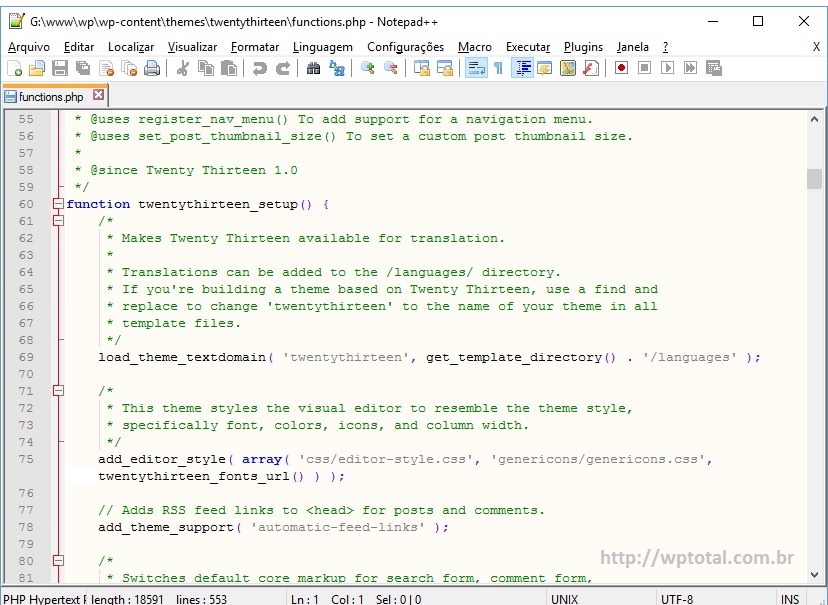
Task: Click the Find and Replace icon
Action: 337,68
